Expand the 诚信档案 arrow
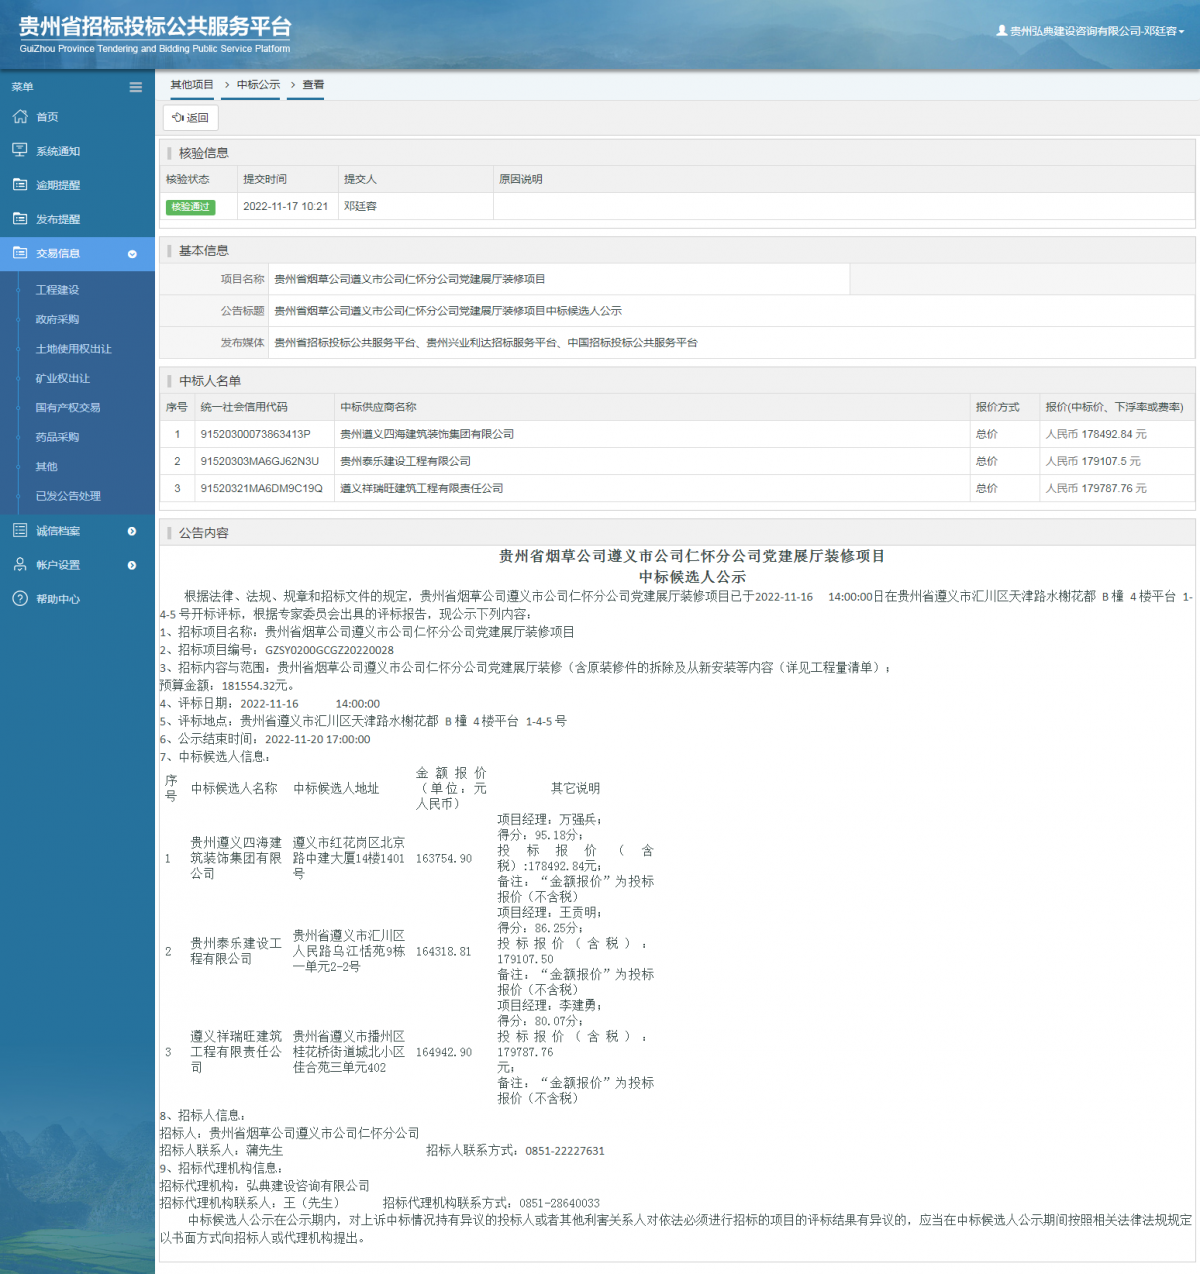 pyautogui.click(x=132, y=531)
